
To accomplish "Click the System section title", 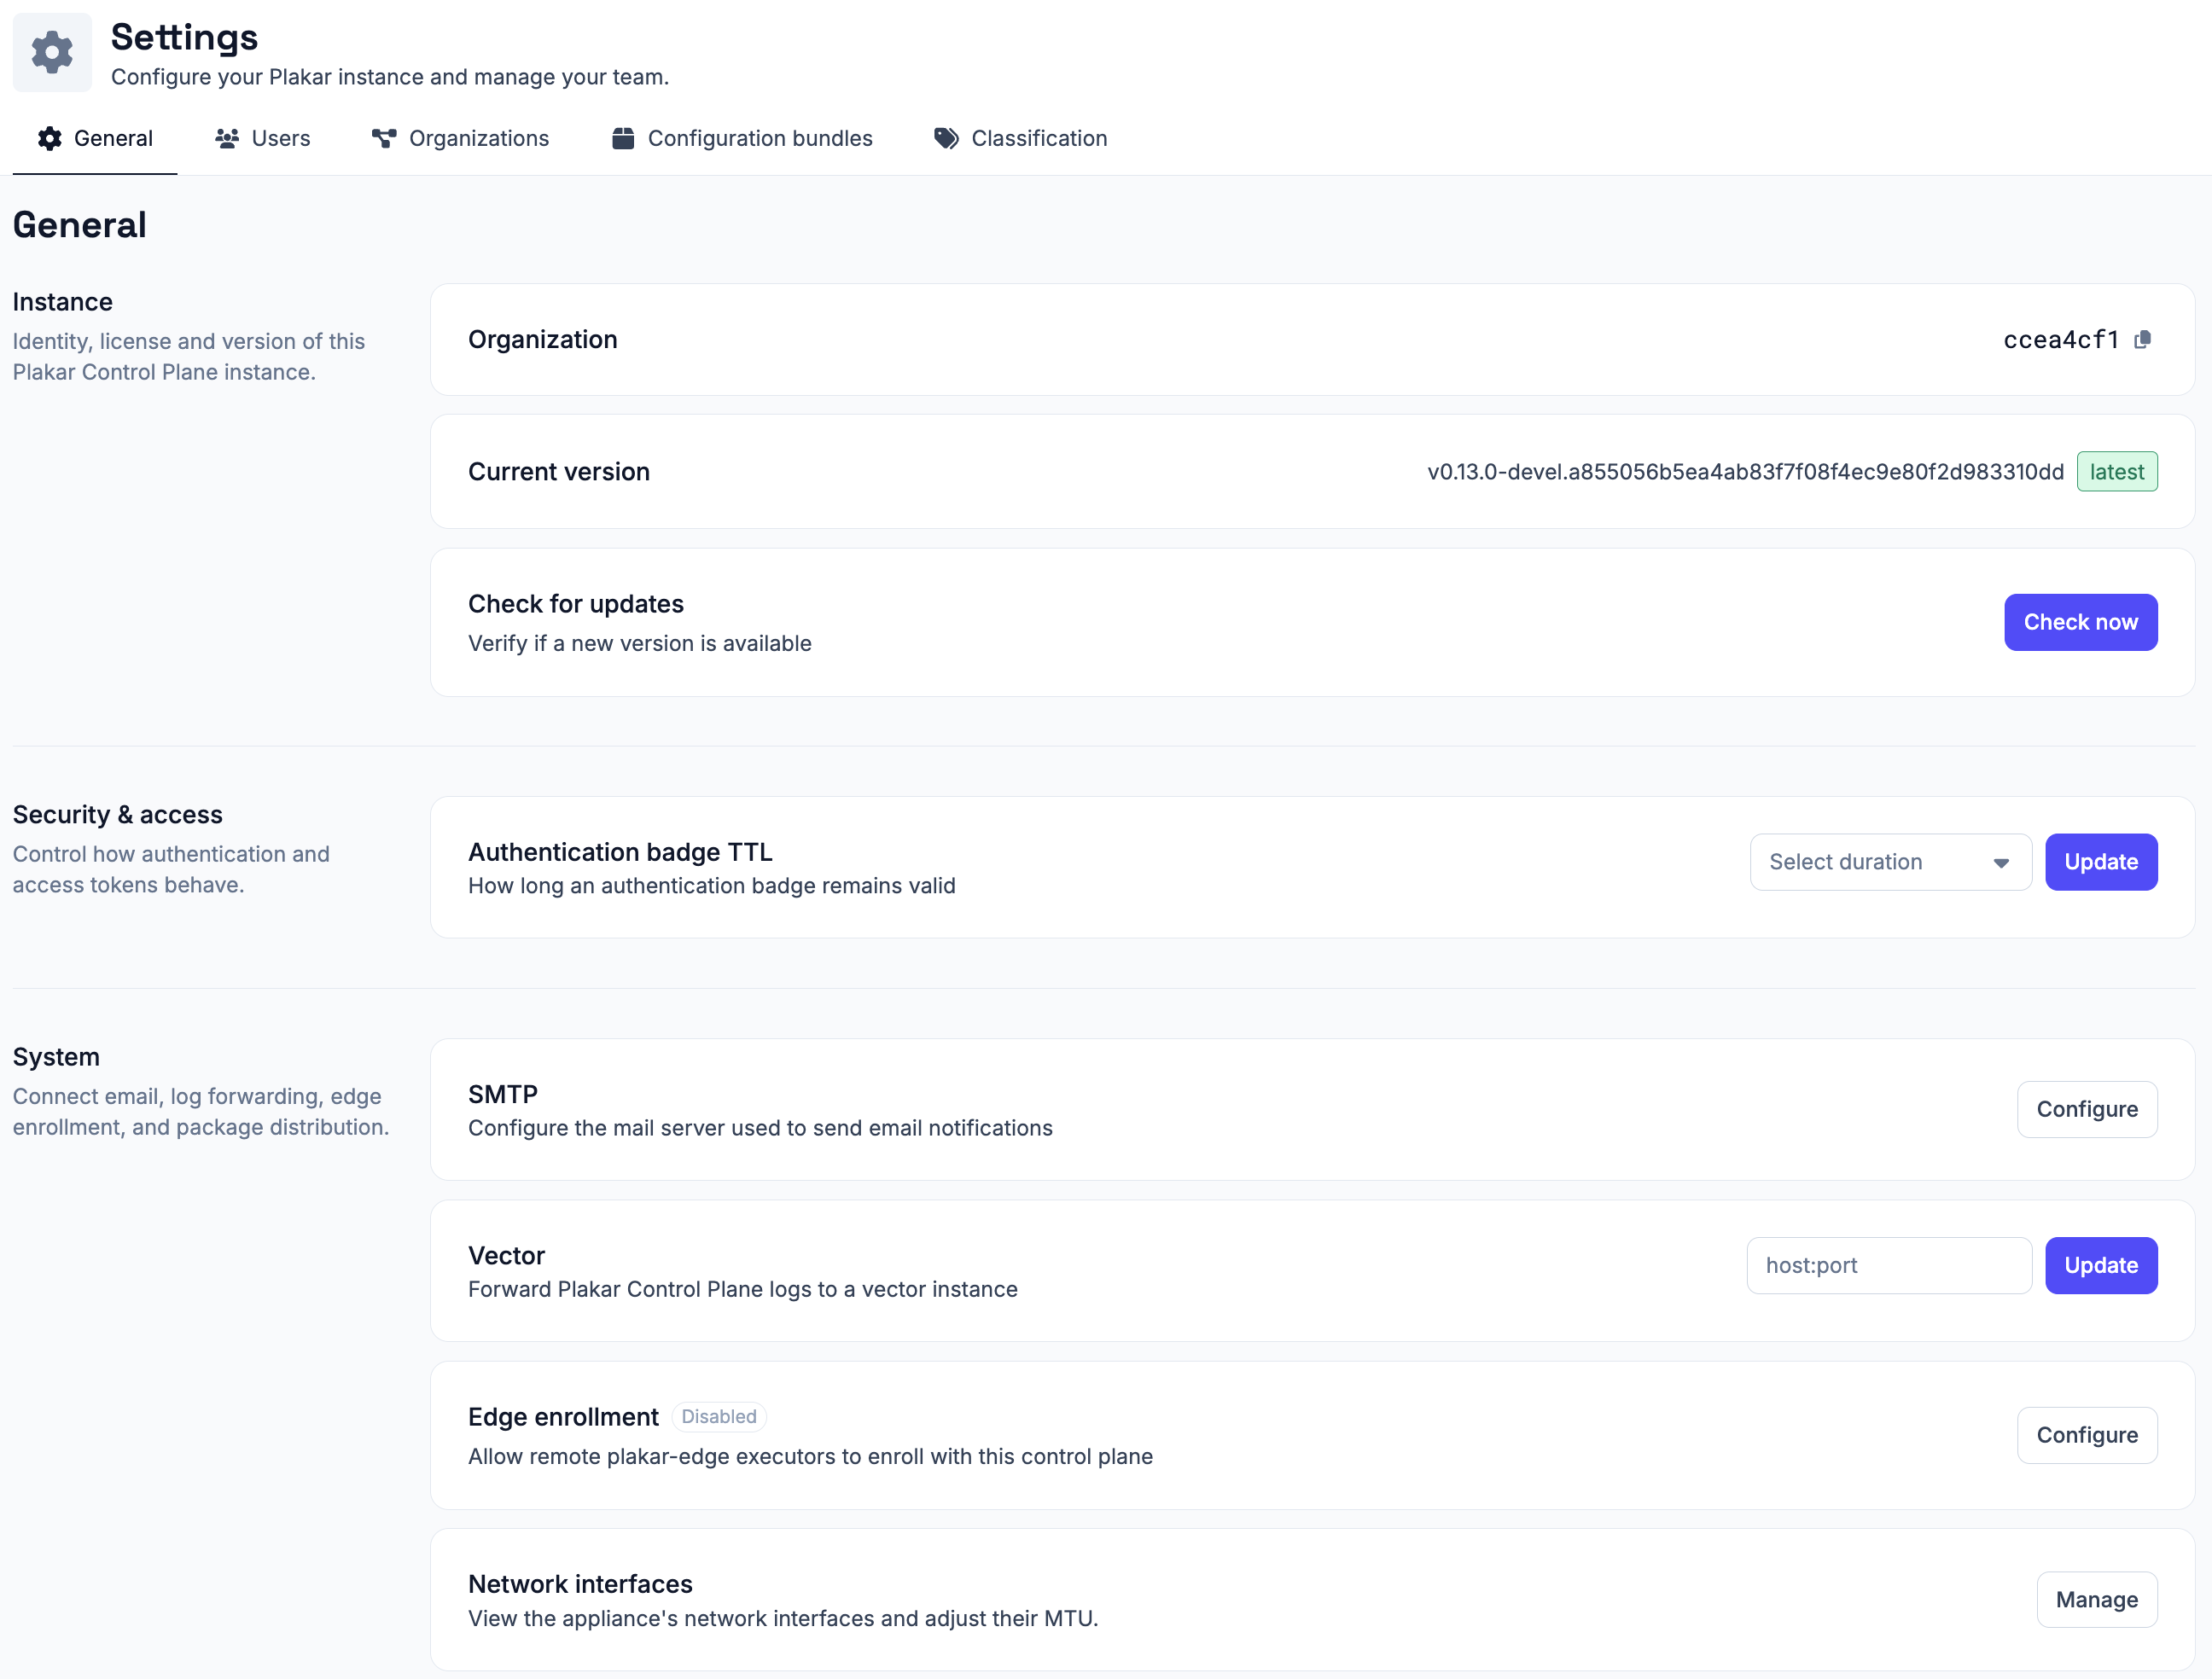I will [56, 1057].
